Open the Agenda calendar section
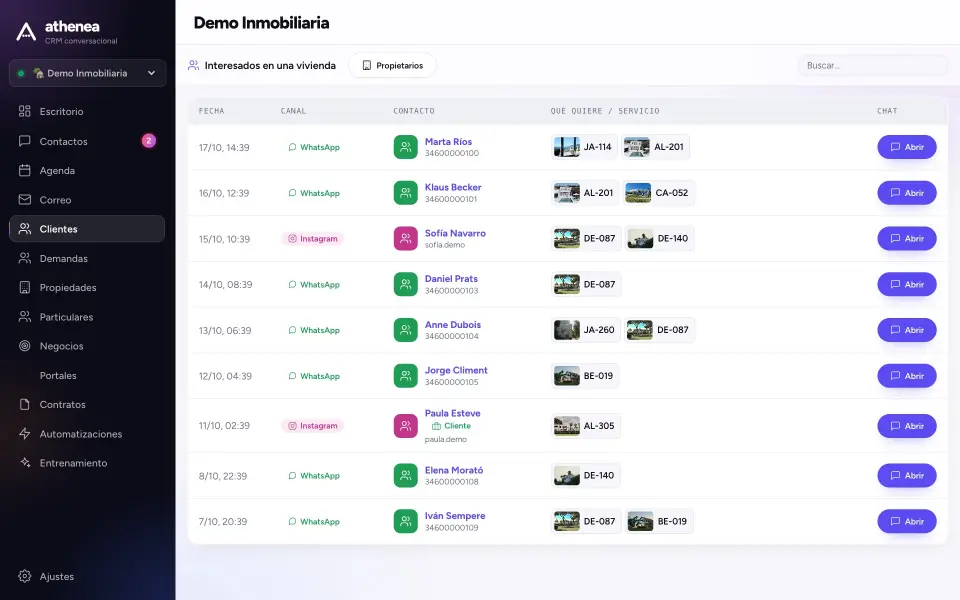Screen dimensions: 960x600 [57, 171]
